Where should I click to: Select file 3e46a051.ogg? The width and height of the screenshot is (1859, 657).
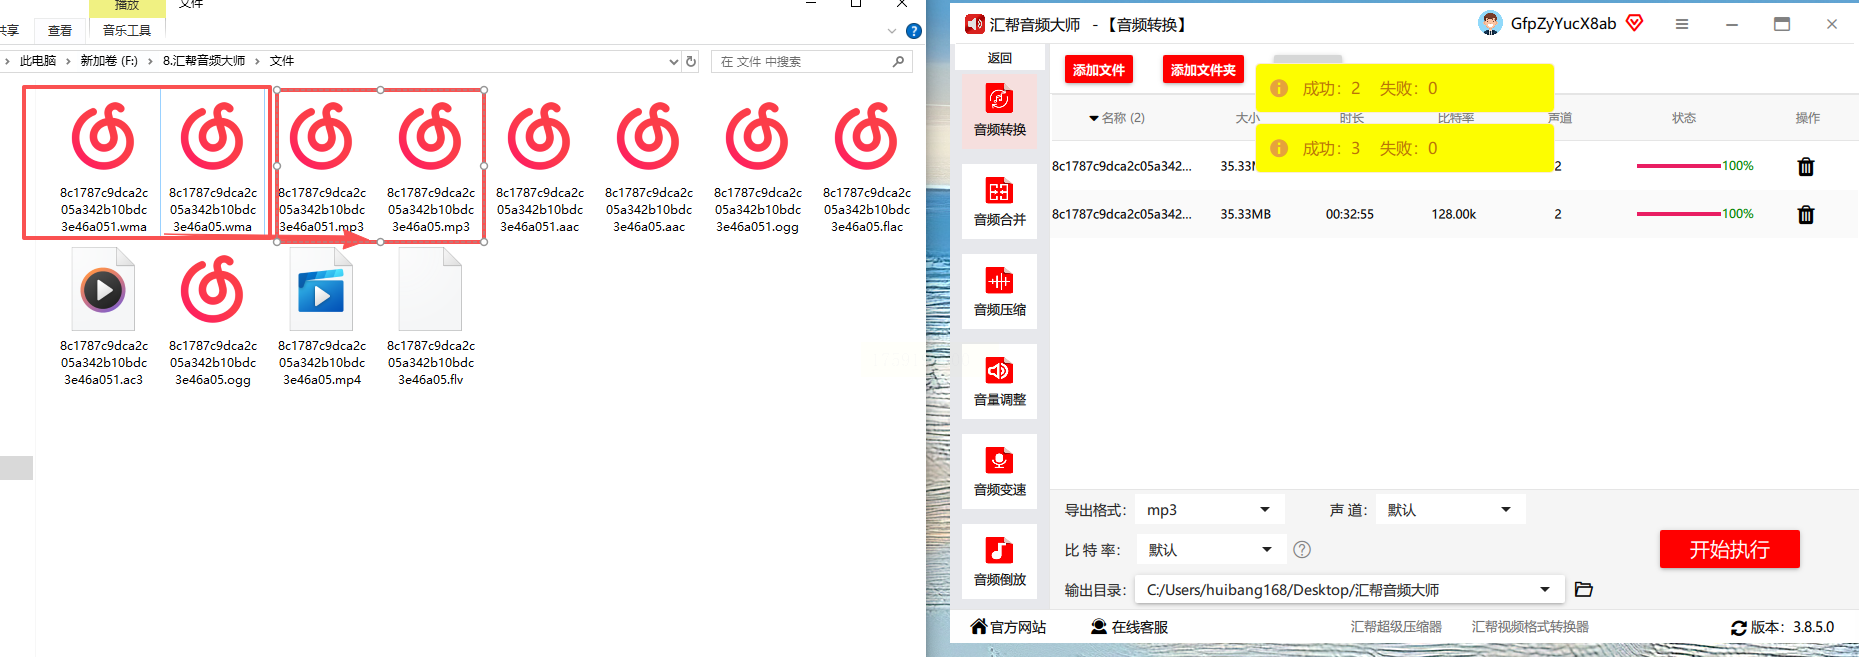click(x=758, y=166)
